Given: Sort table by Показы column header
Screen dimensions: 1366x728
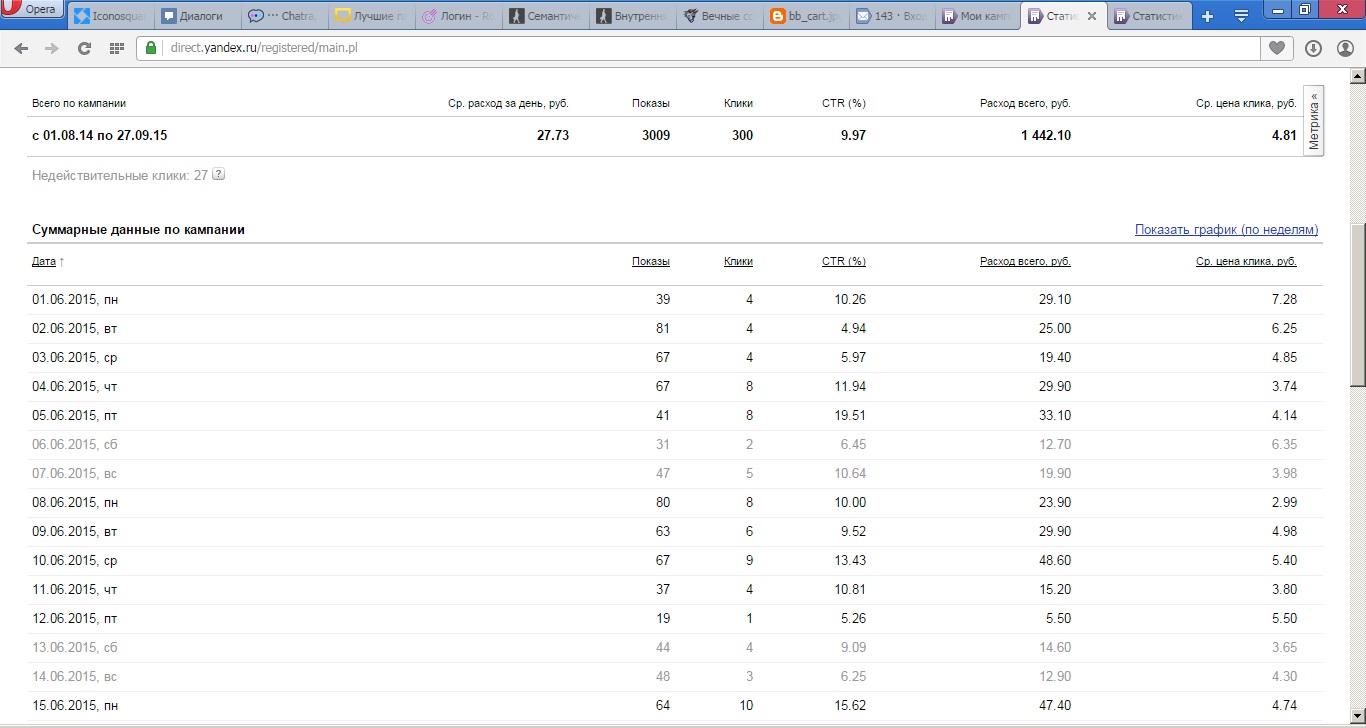Looking at the screenshot, I should 651,262.
